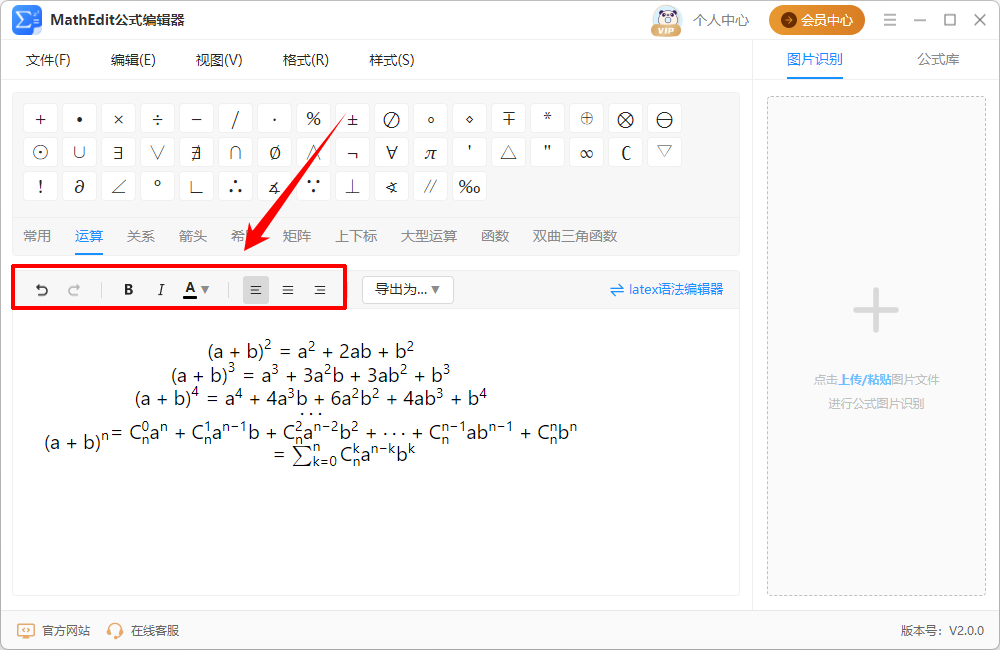Image resolution: width=1000 pixels, height=650 pixels.
Task: Open the hamburger settings menu
Action: 890,20
